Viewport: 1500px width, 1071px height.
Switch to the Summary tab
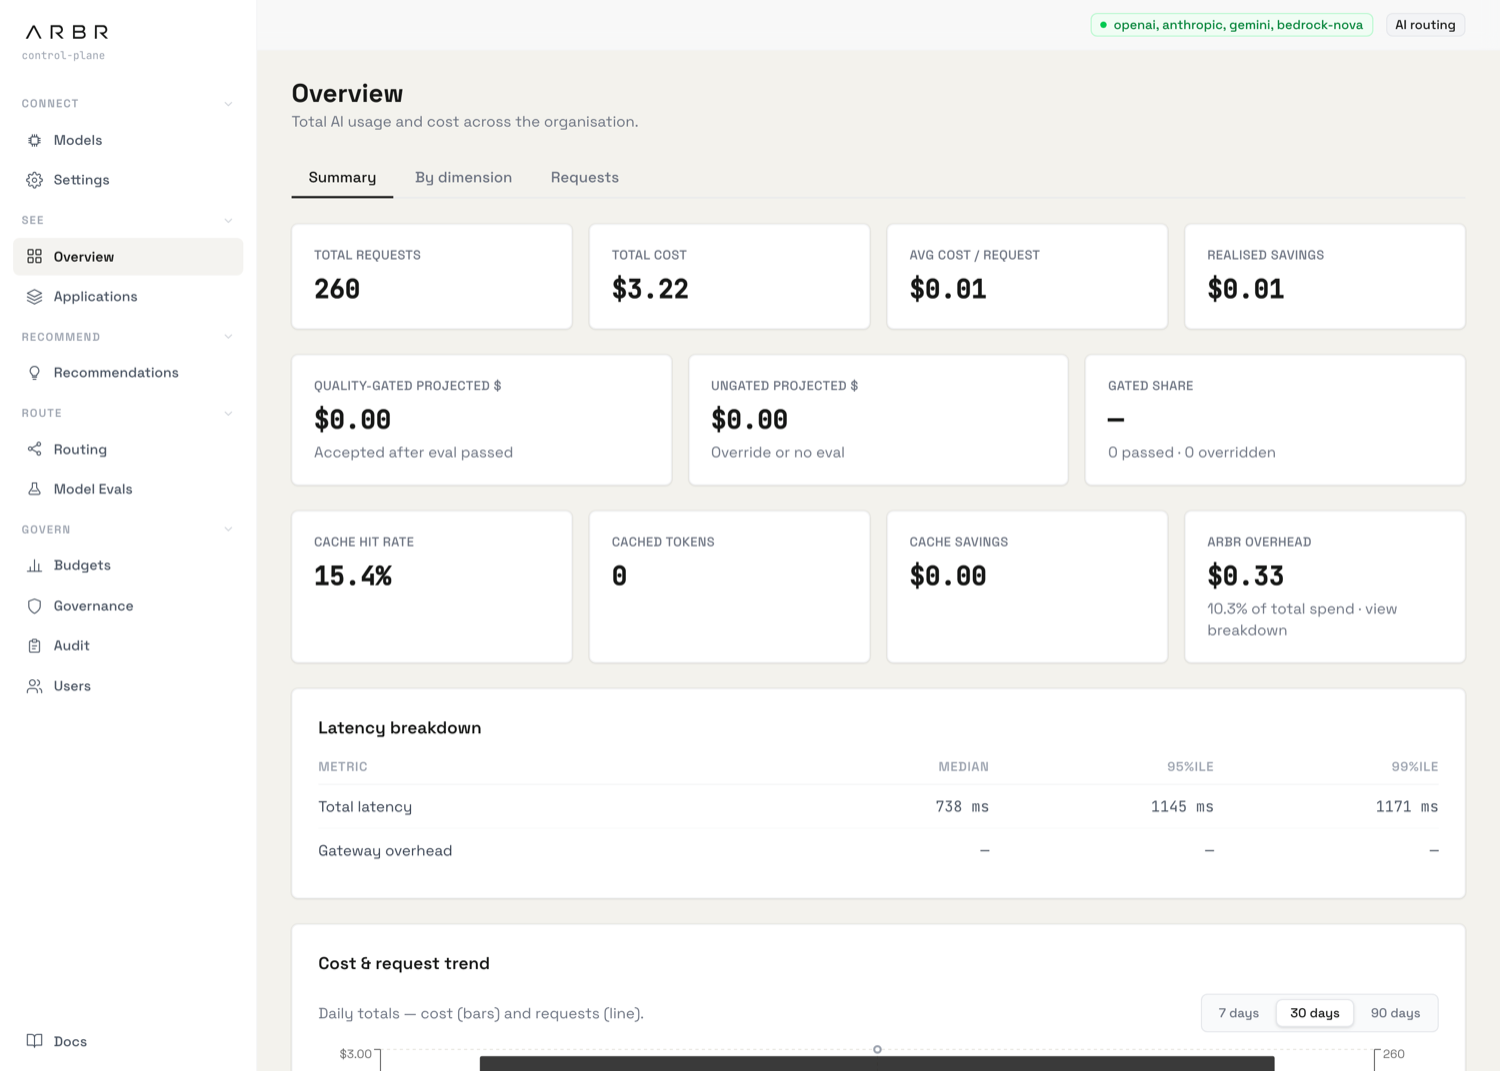(342, 178)
